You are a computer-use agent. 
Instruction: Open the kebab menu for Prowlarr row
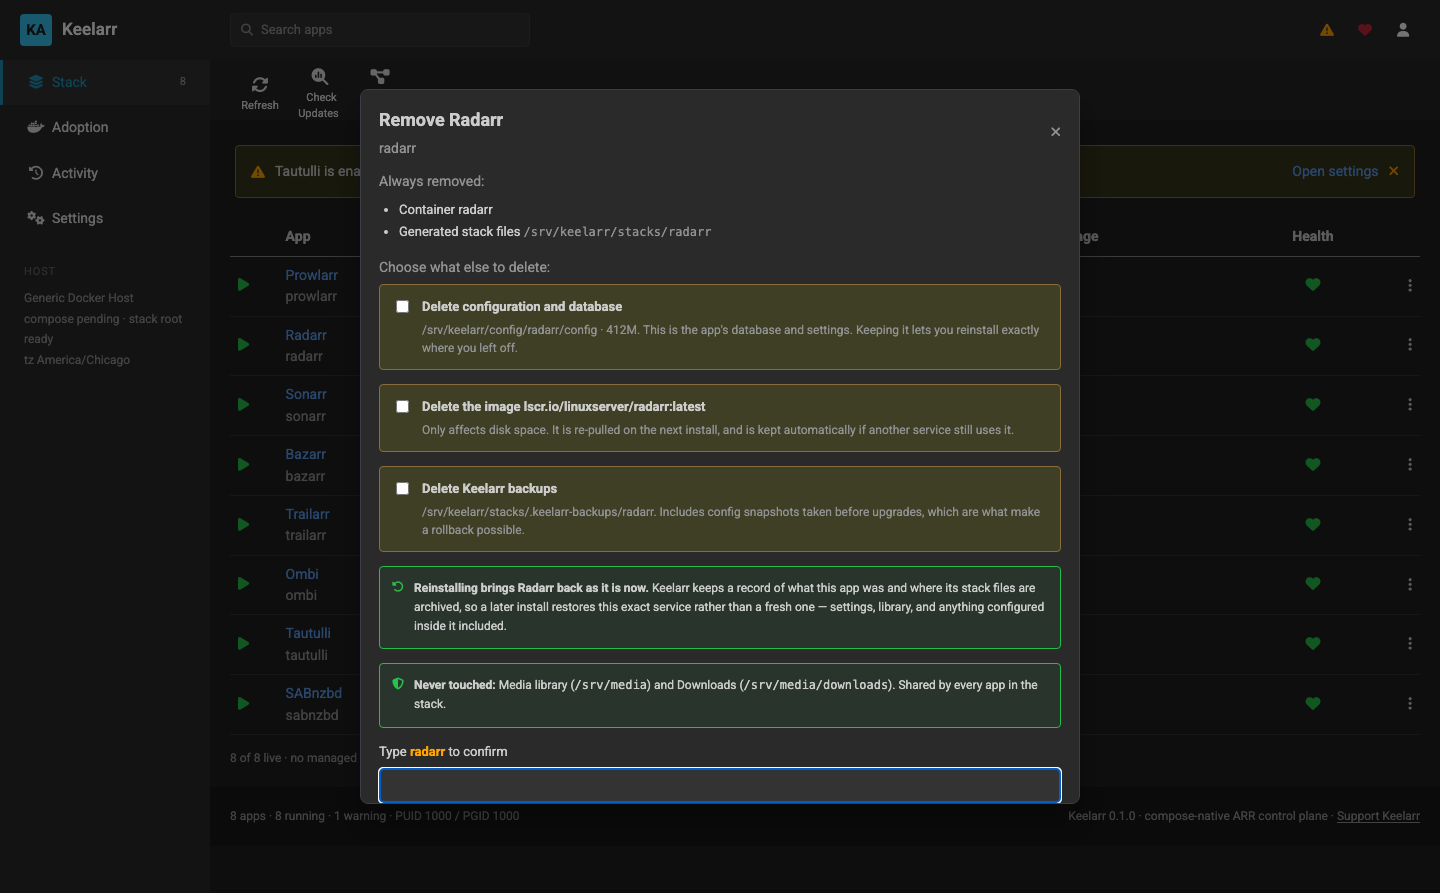click(x=1410, y=285)
